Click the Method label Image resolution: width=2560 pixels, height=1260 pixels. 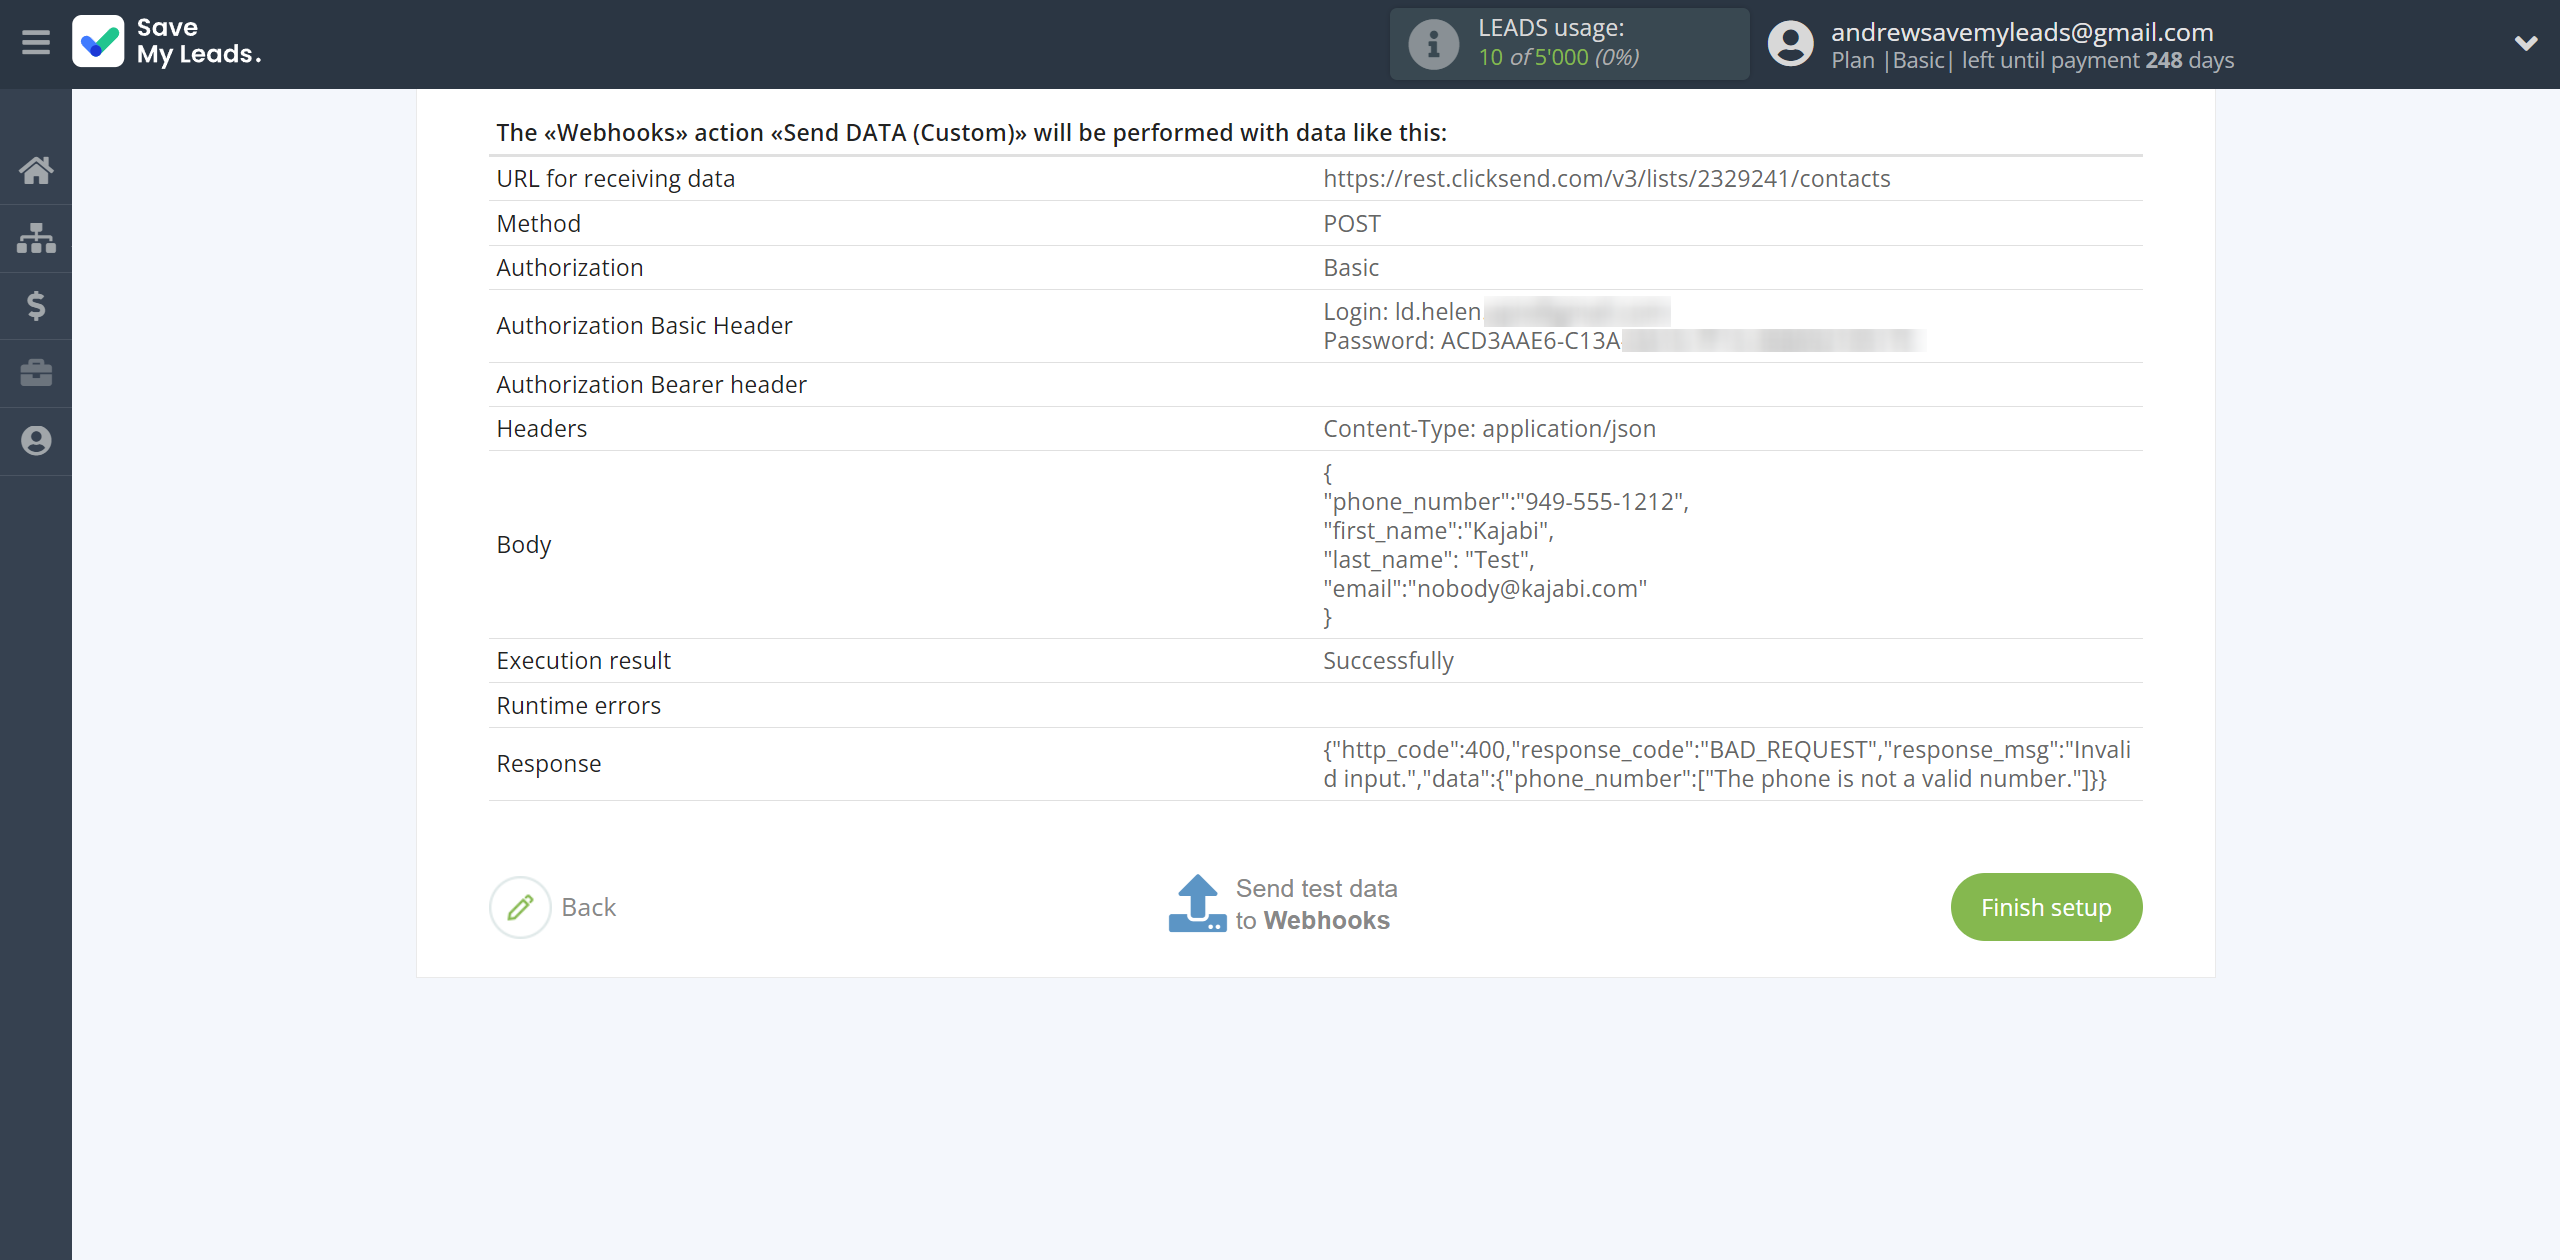538,223
